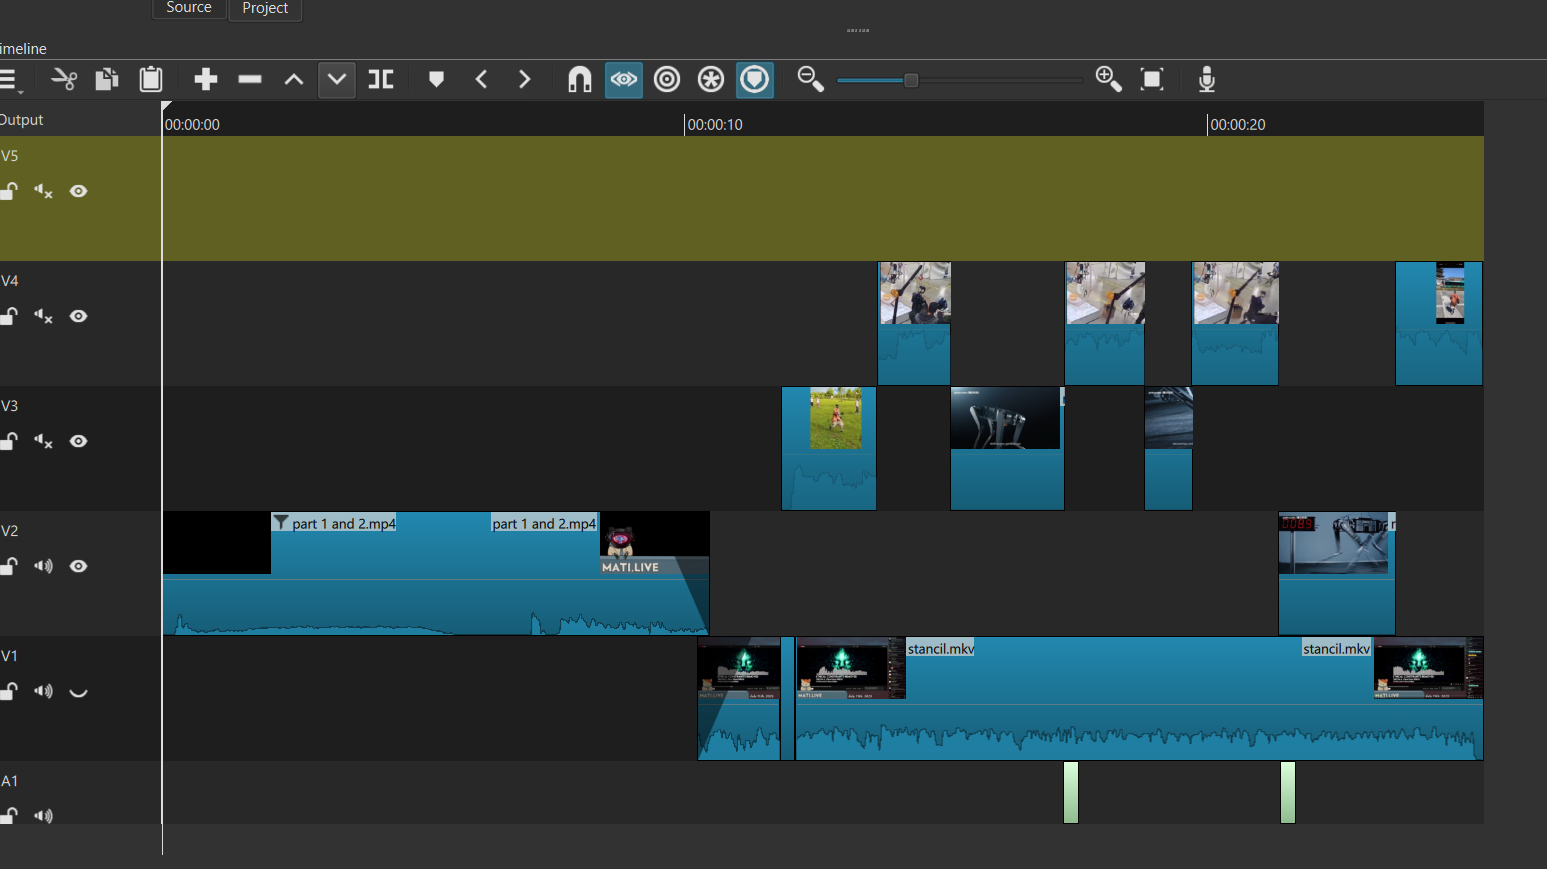
Task: Click the filter icon on part 1 and 2.mp4 clip
Action: tap(281, 523)
